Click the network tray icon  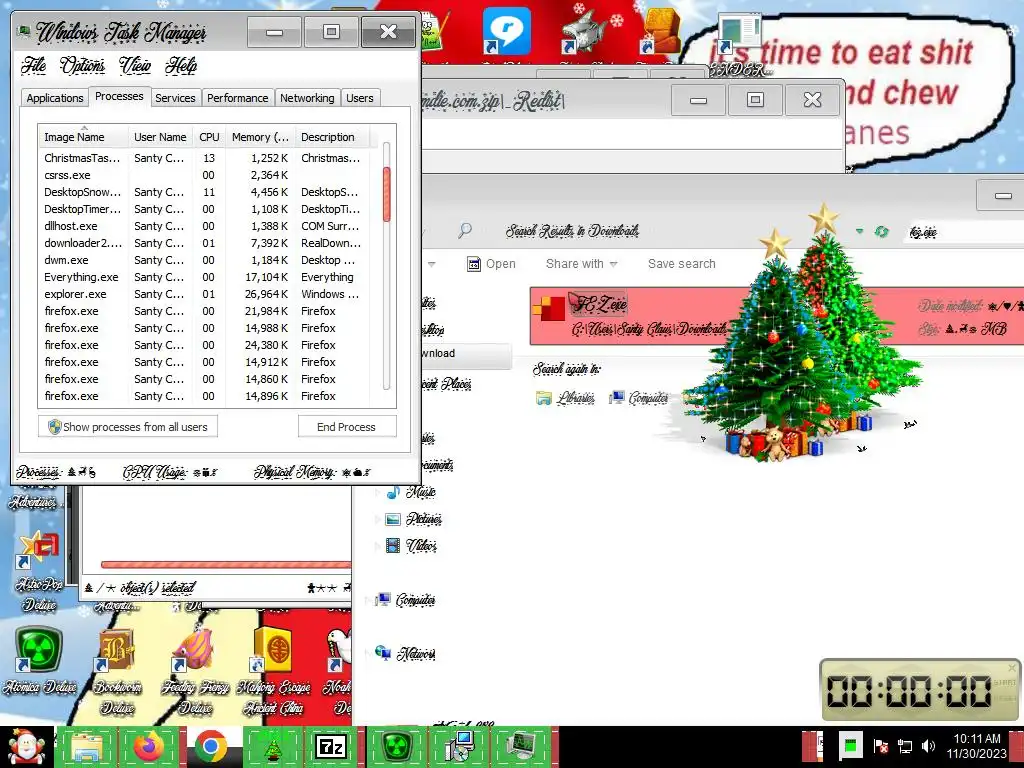pos(904,746)
